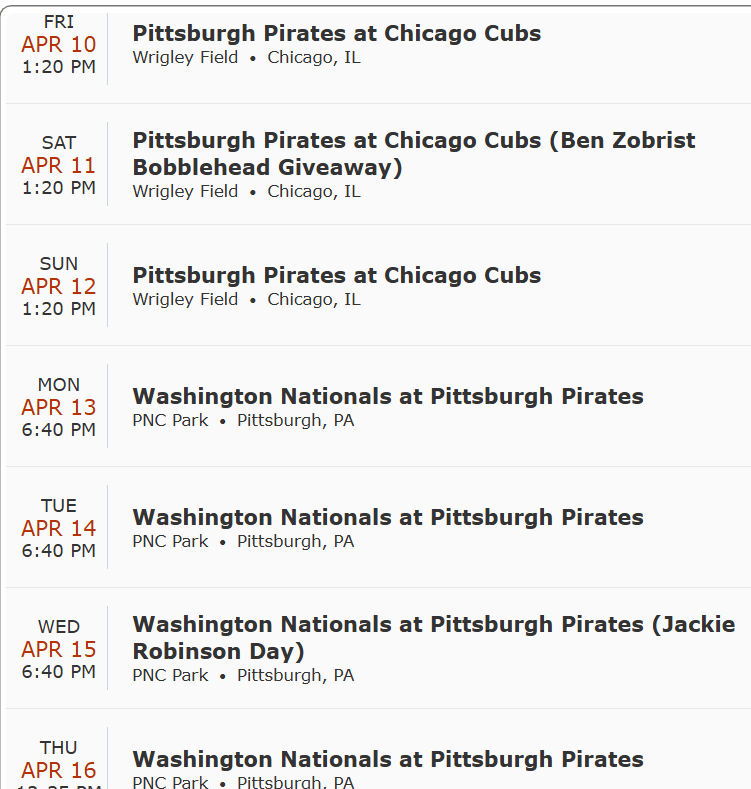Image resolution: width=751 pixels, height=789 pixels.
Task: Click the SAT APR 11 date block
Action: [59, 165]
